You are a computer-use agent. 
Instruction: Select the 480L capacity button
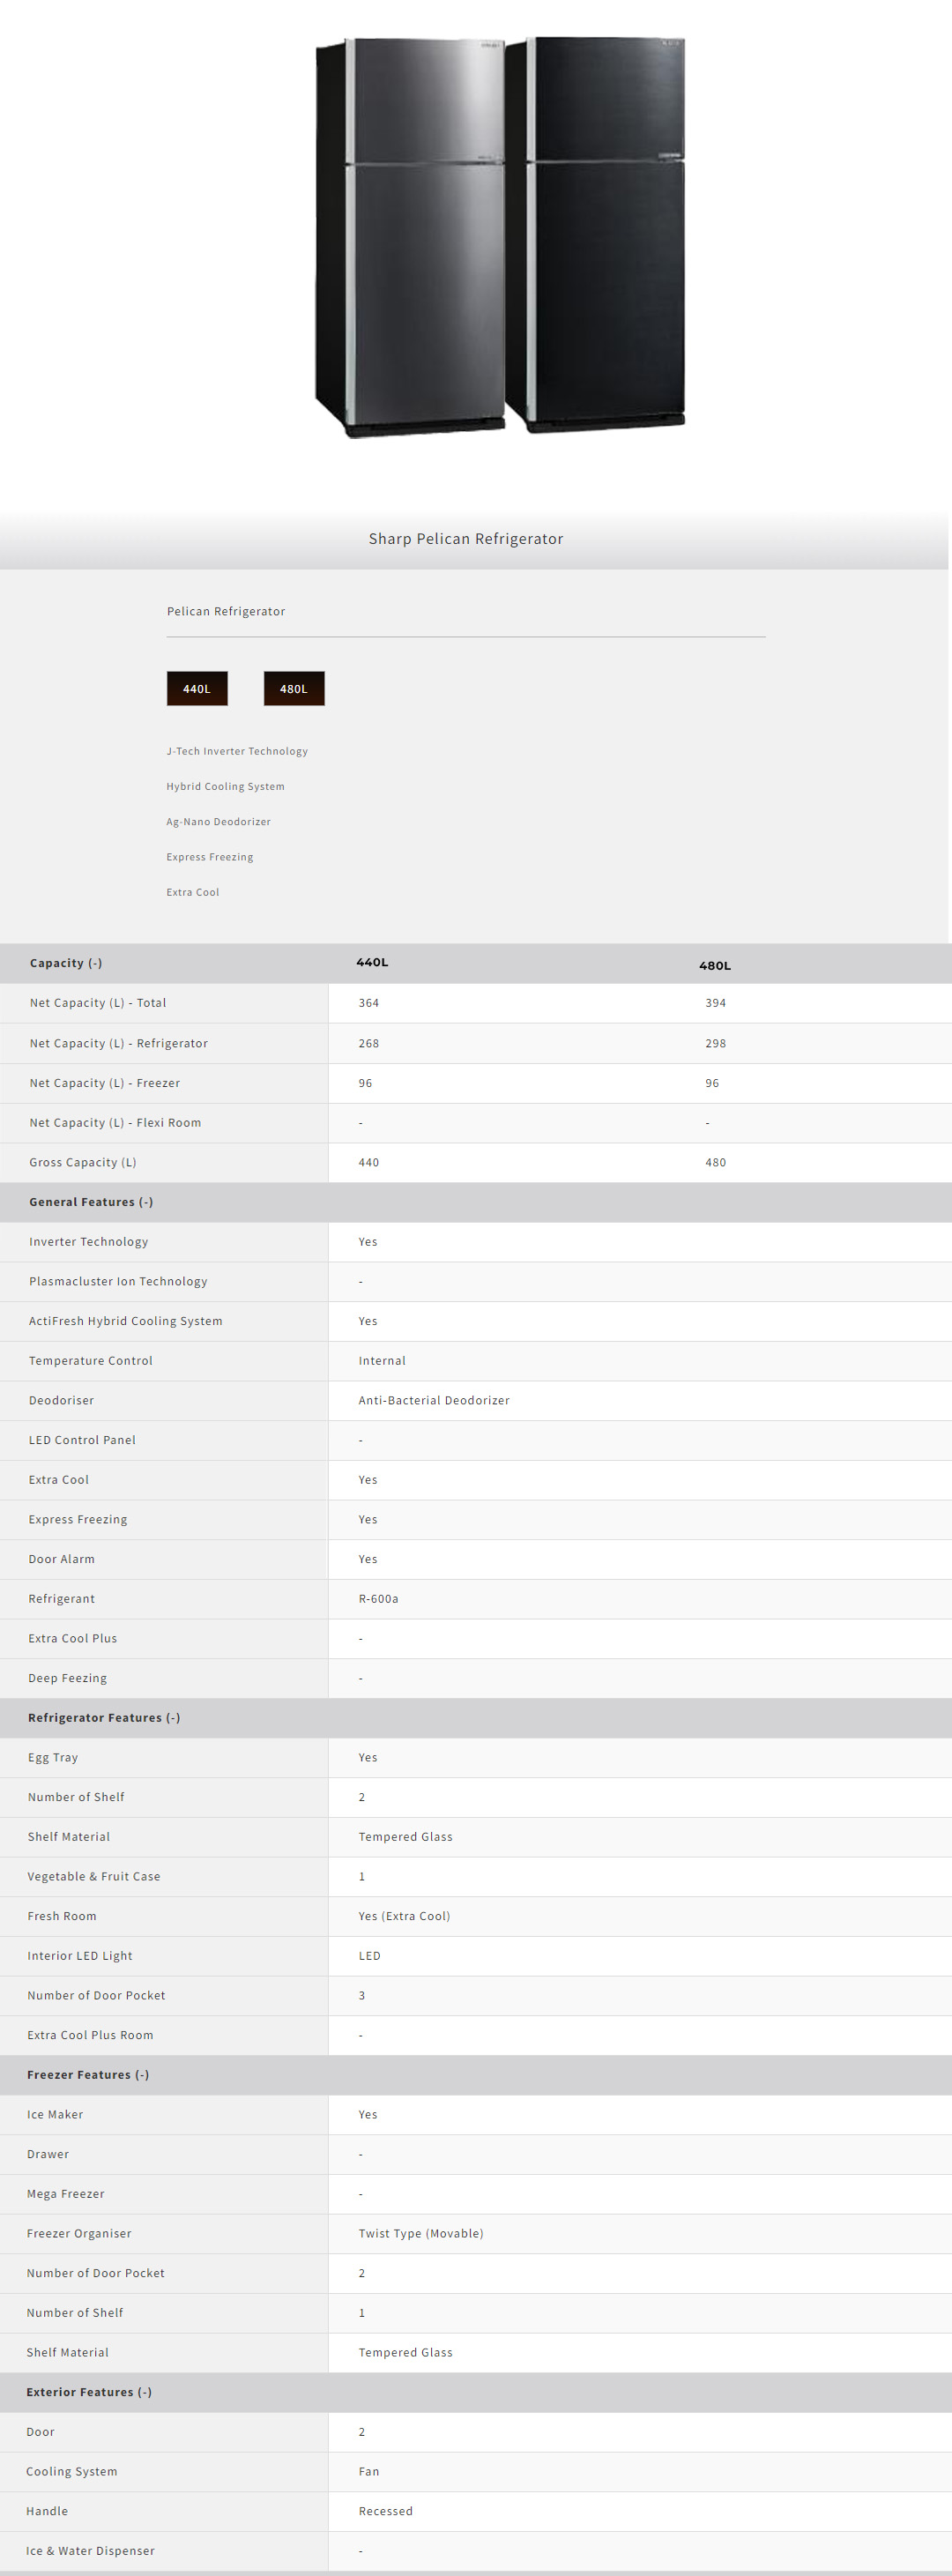click(x=294, y=689)
